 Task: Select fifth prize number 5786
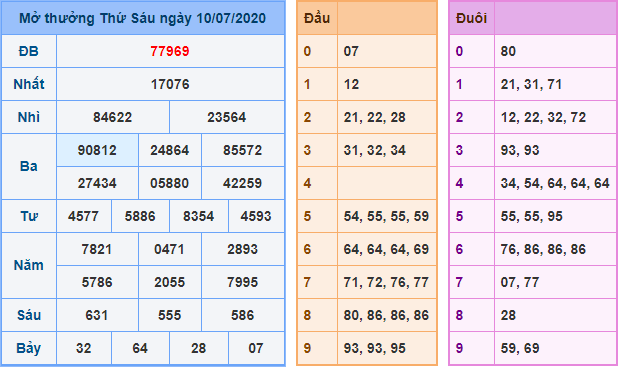(97, 283)
